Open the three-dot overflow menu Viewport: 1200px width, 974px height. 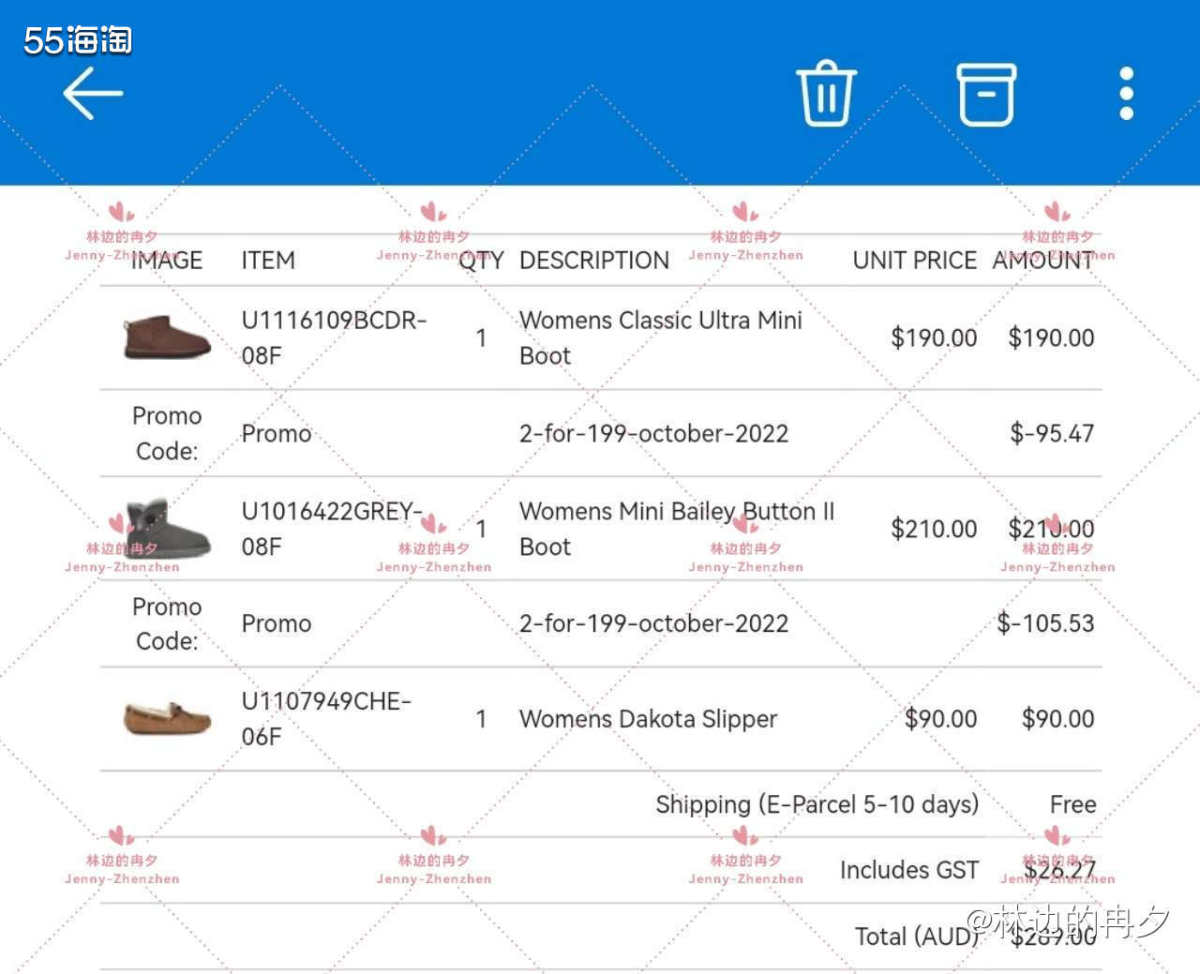pos(1126,94)
